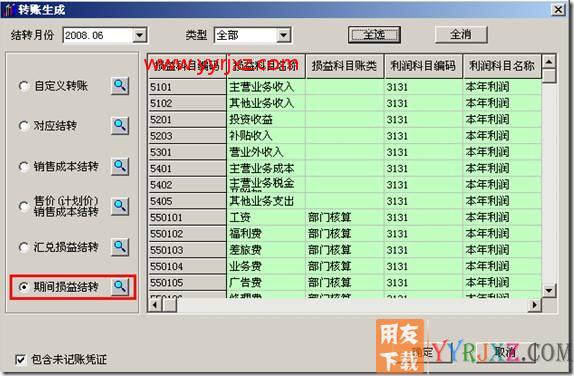The width and height of the screenshot is (574, 376).
Task: Click the 业务费 cell
Action: [x=266, y=266]
